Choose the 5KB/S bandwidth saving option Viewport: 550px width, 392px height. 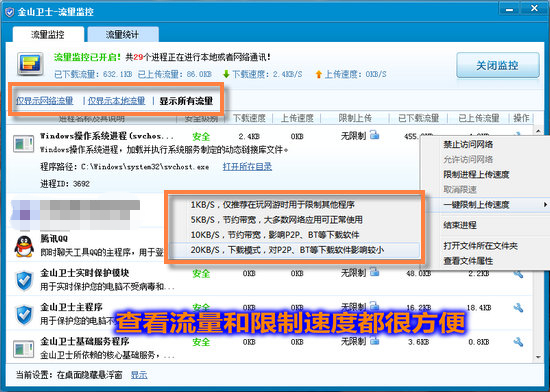point(294,220)
